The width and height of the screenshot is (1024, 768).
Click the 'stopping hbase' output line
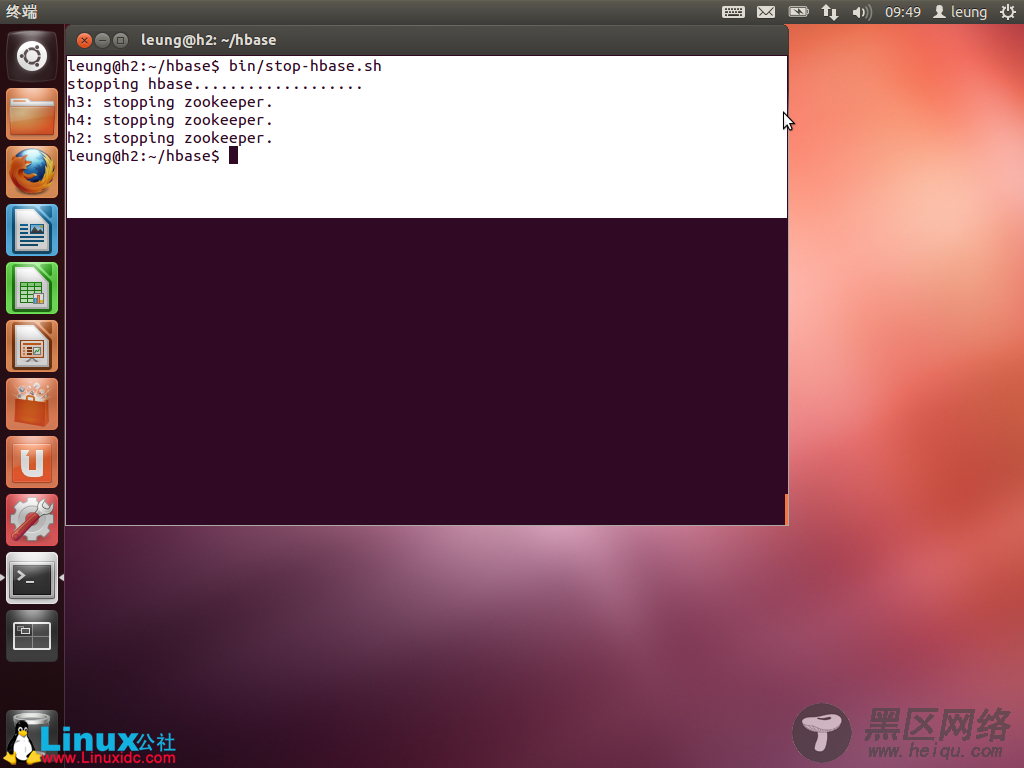pos(215,84)
